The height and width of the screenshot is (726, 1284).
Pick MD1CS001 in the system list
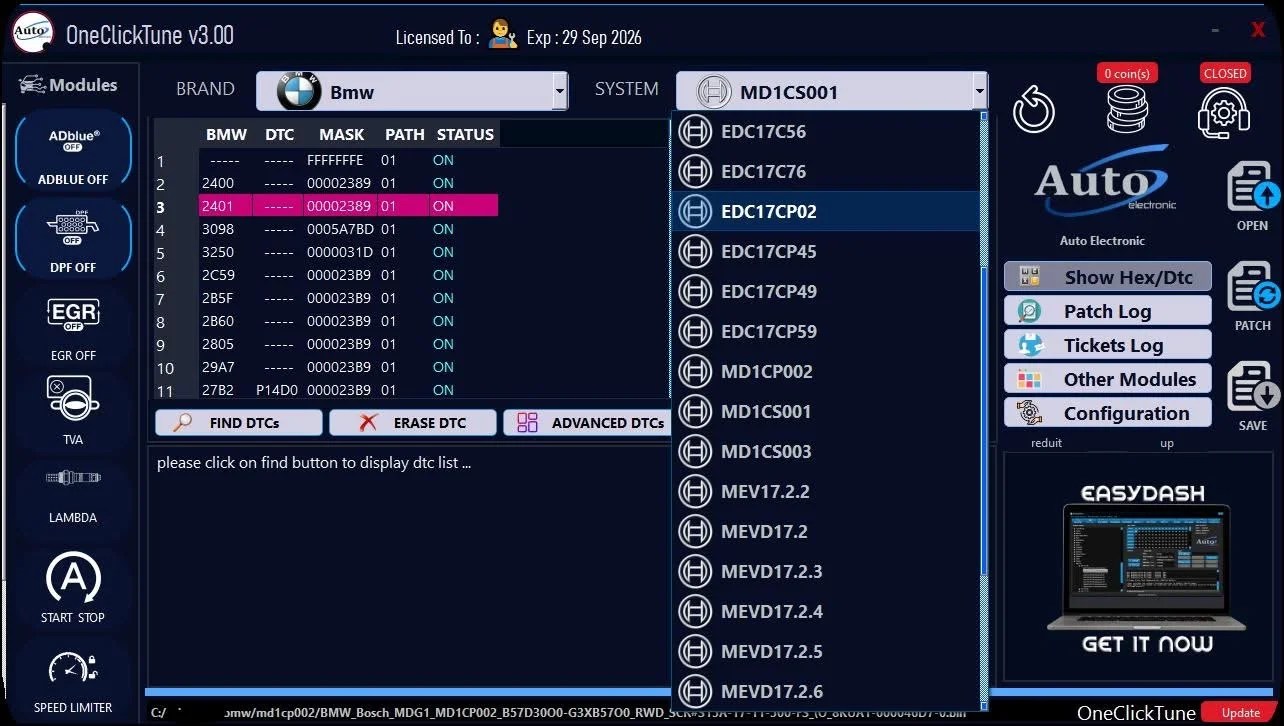tap(826, 412)
